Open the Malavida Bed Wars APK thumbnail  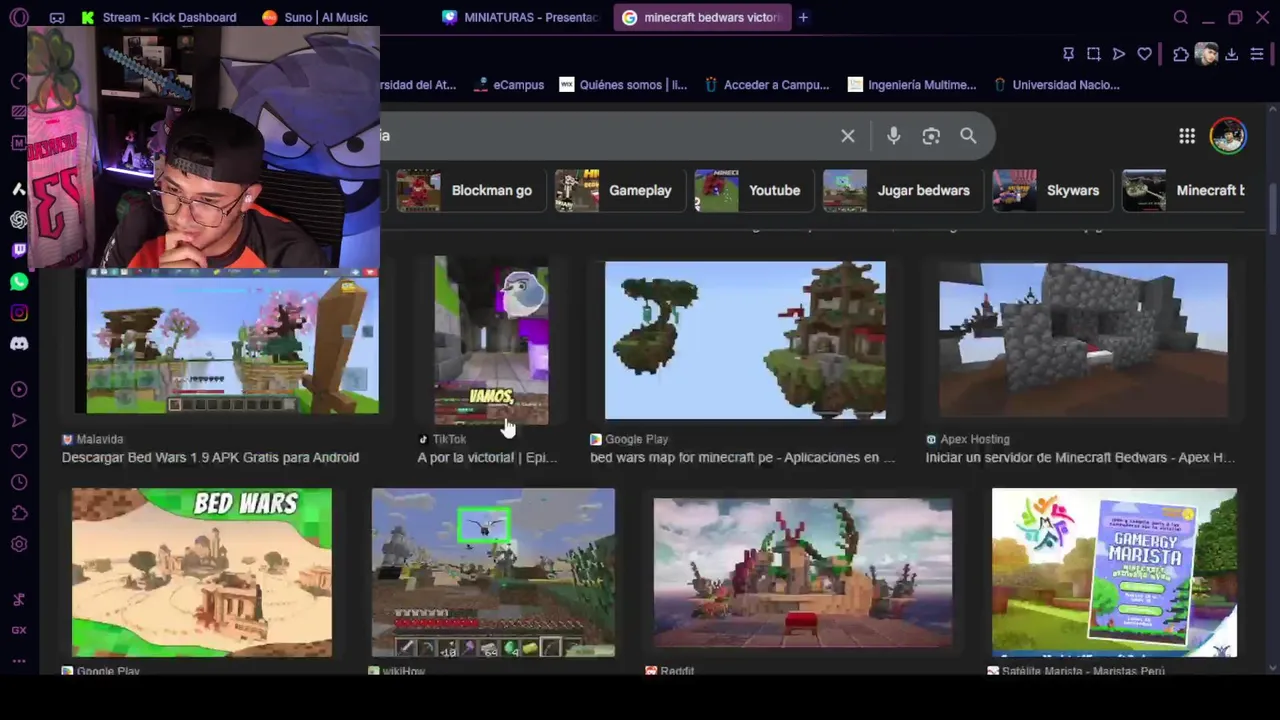coord(232,343)
